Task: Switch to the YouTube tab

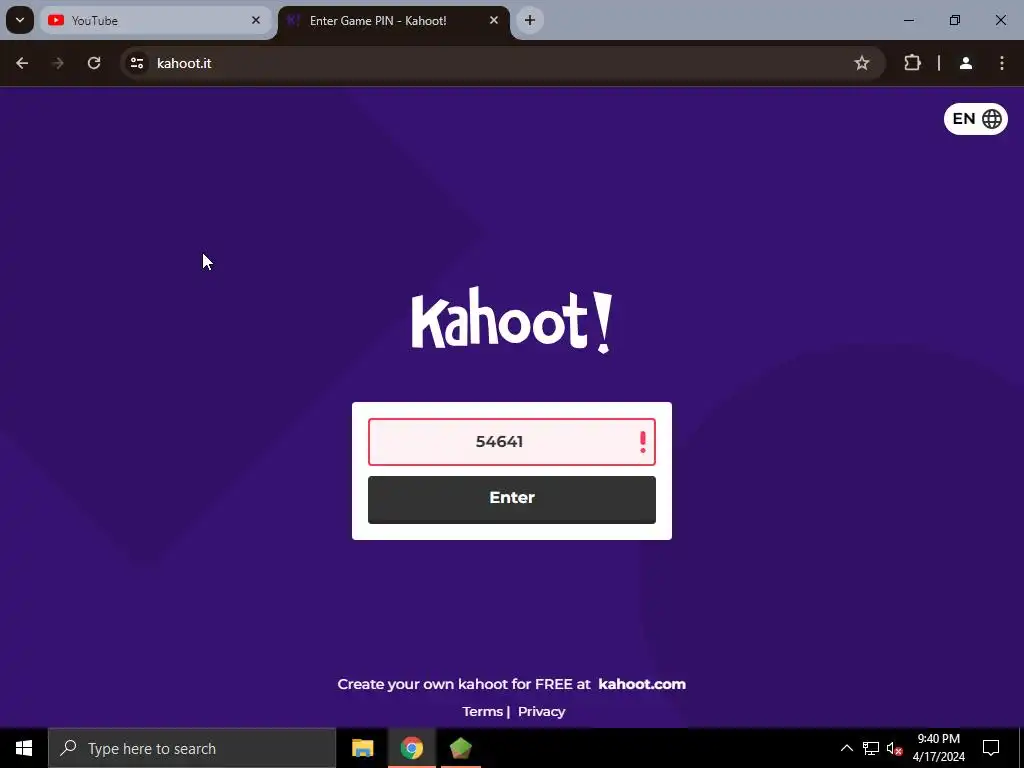Action: coord(157,21)
